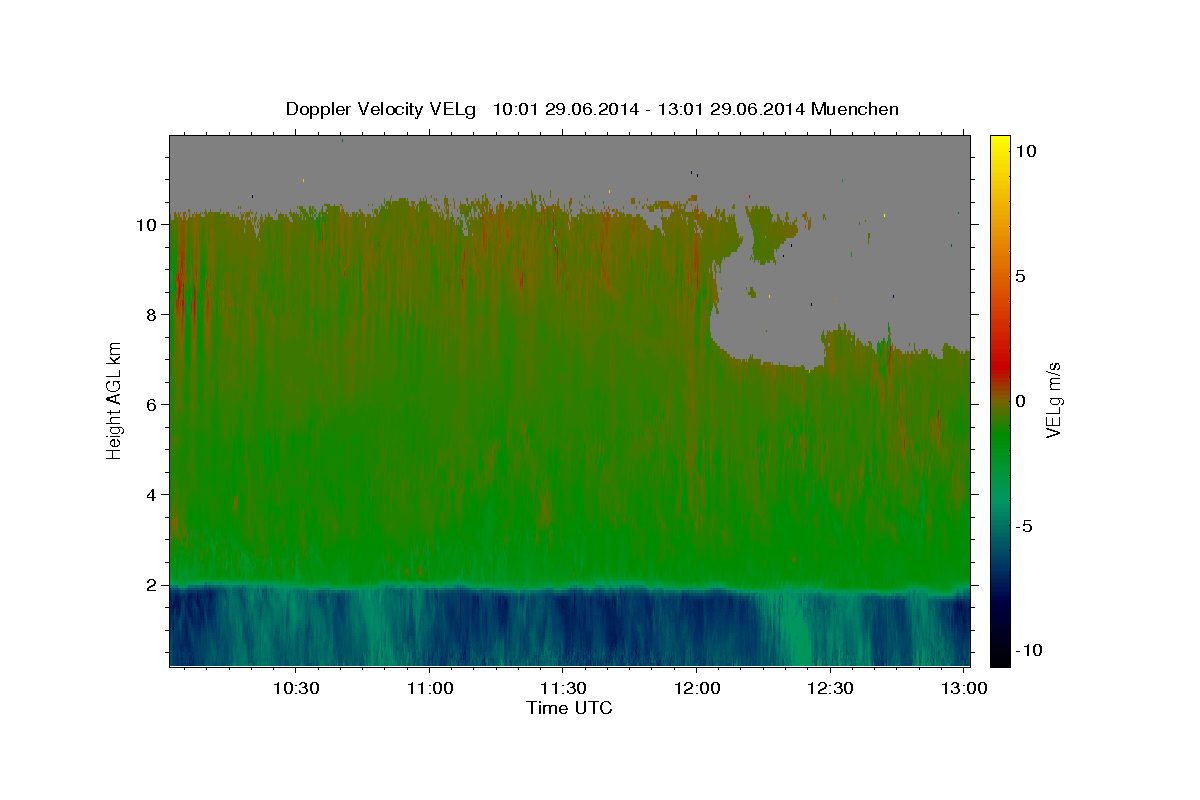
Task: Click the height axis value "8"
Action: [x=153, y=314]
